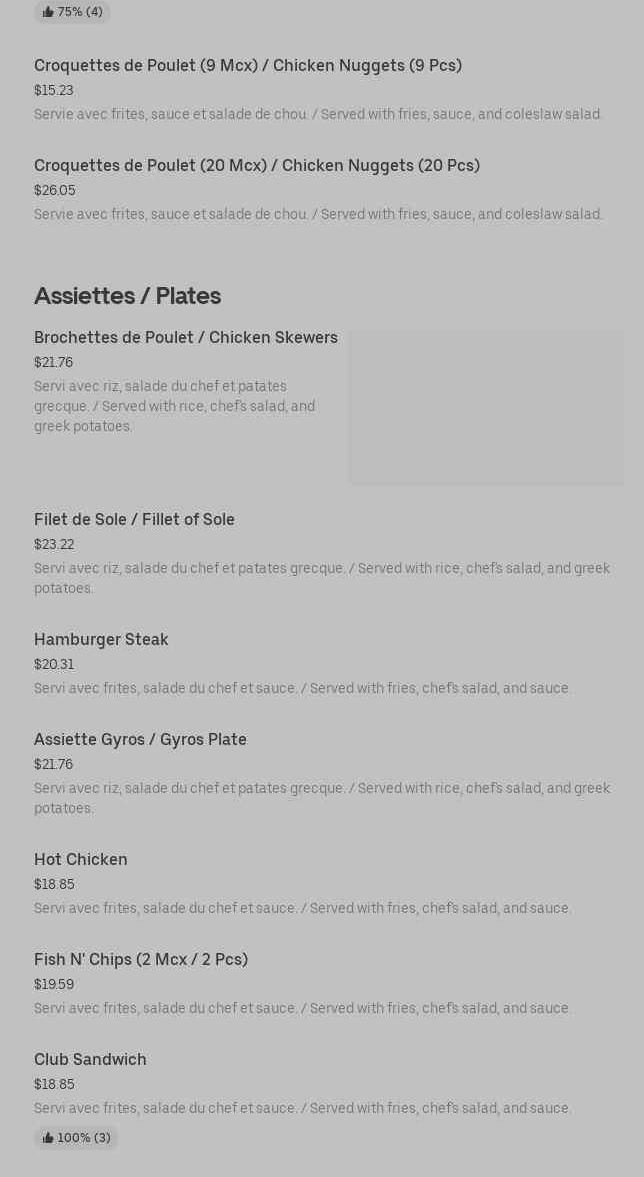Viewport: 644px width, 1177px height.
Task: Click the $23.22 Fillet of Sole price
Action: 54,545
